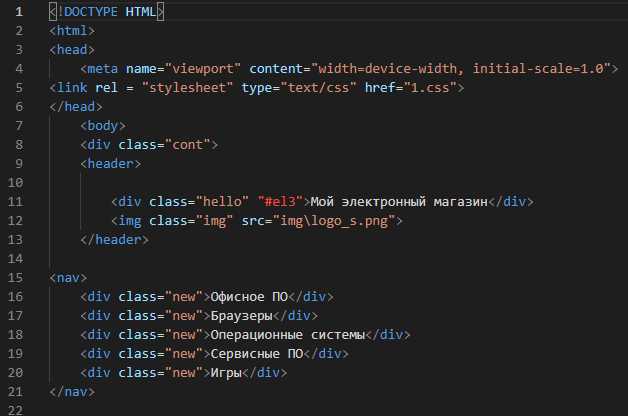Click line number 15 in gutter

click(15, 277)
